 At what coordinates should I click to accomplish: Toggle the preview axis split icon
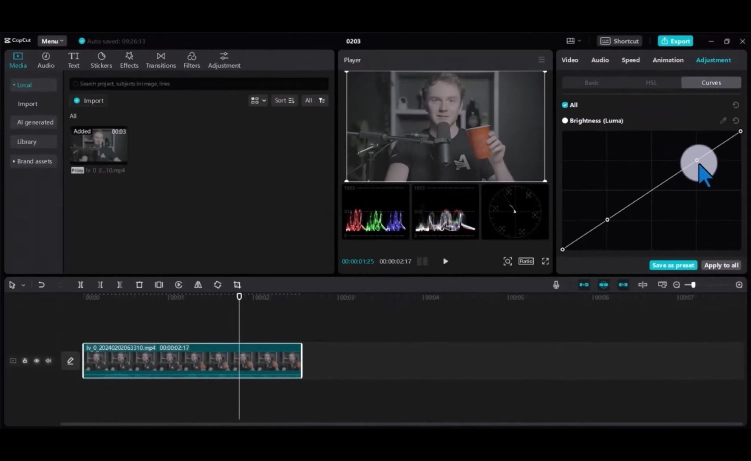[642, 285]
